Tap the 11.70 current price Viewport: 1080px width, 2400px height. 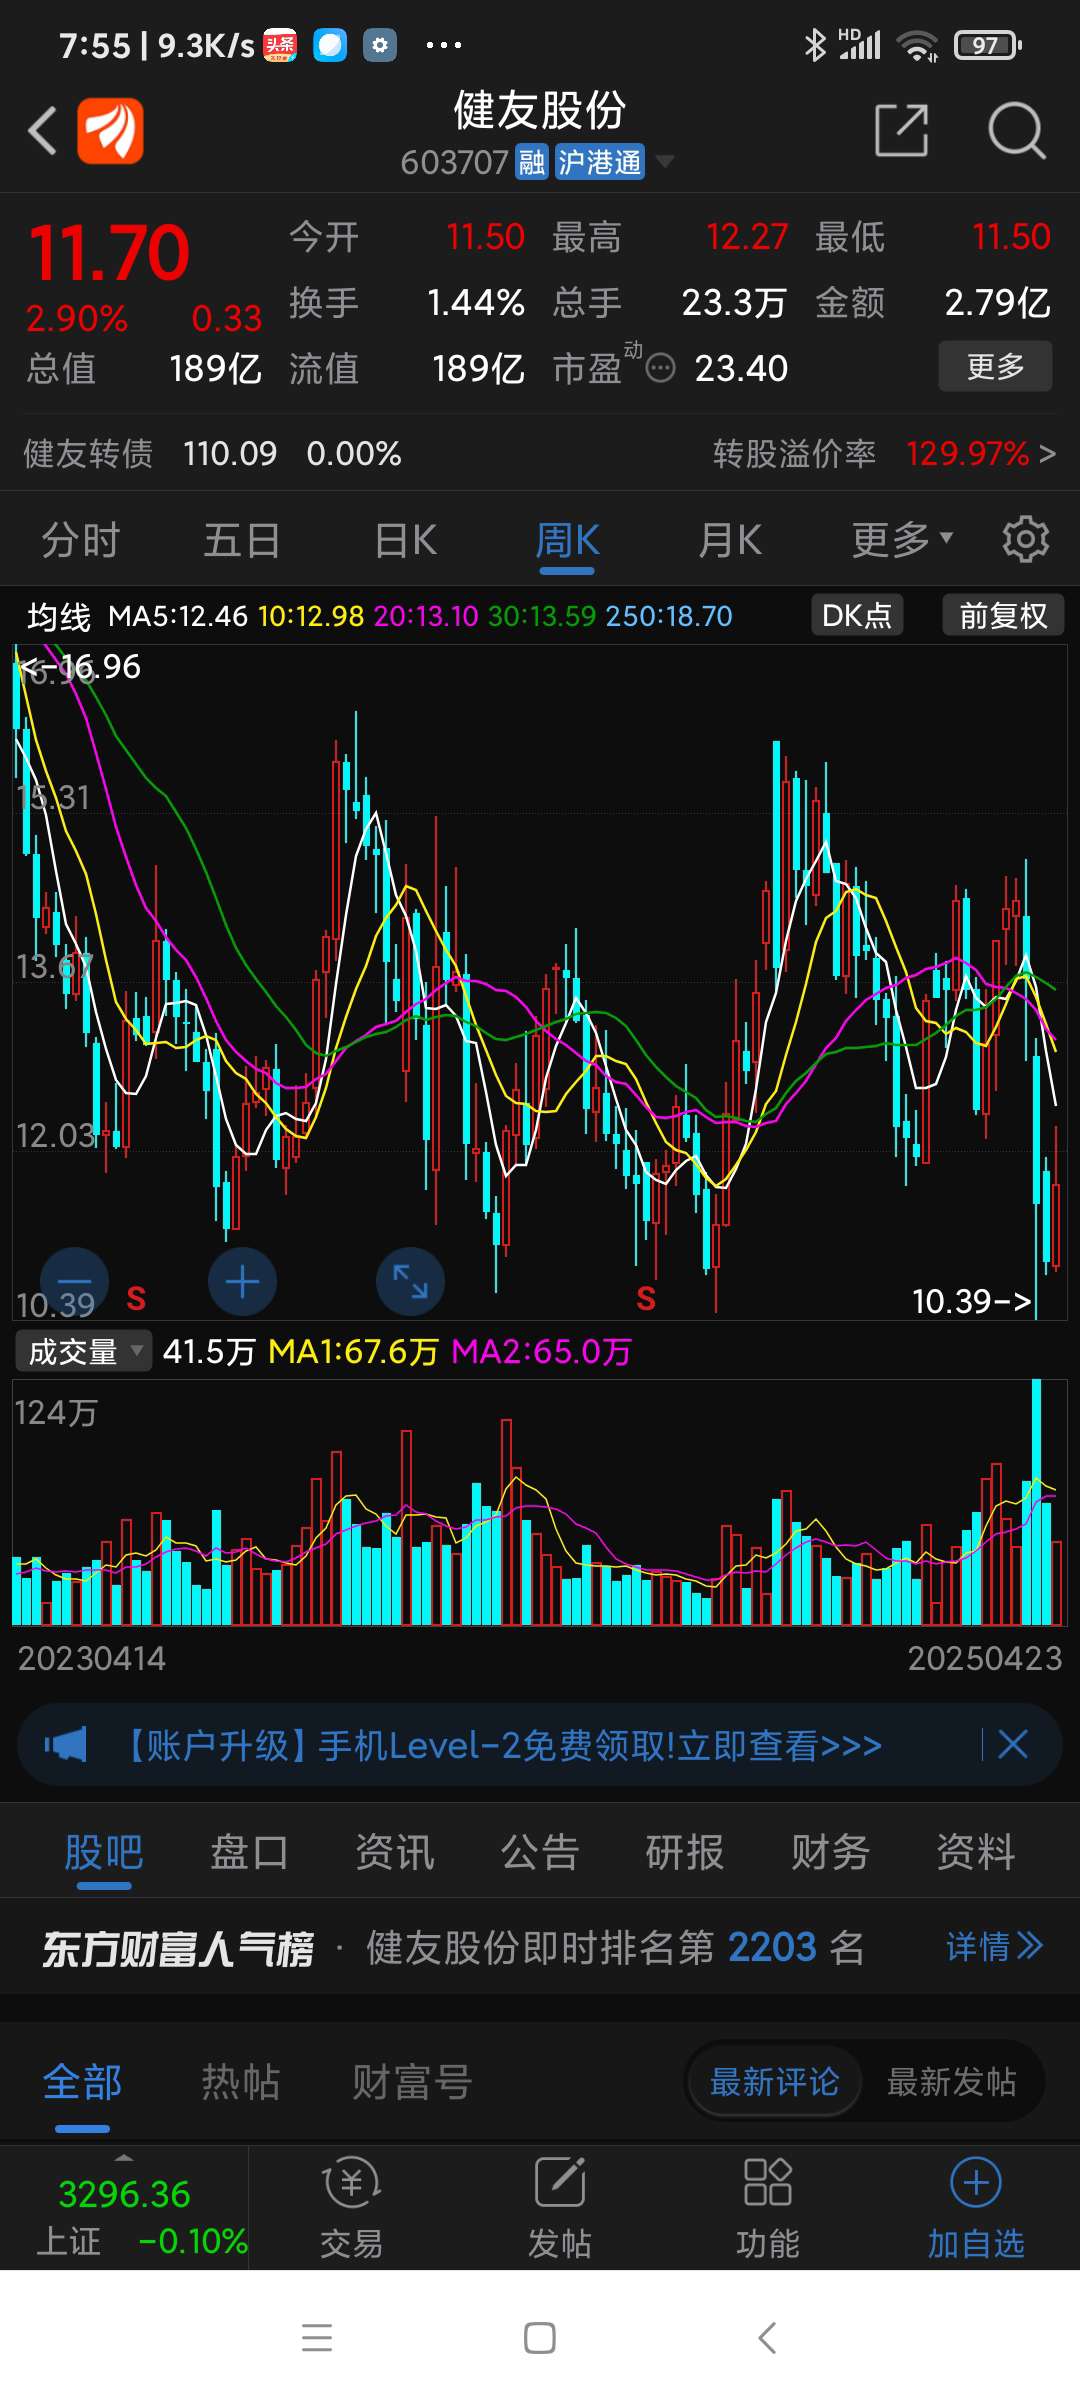pyautogui.click(x=109, y=253)
